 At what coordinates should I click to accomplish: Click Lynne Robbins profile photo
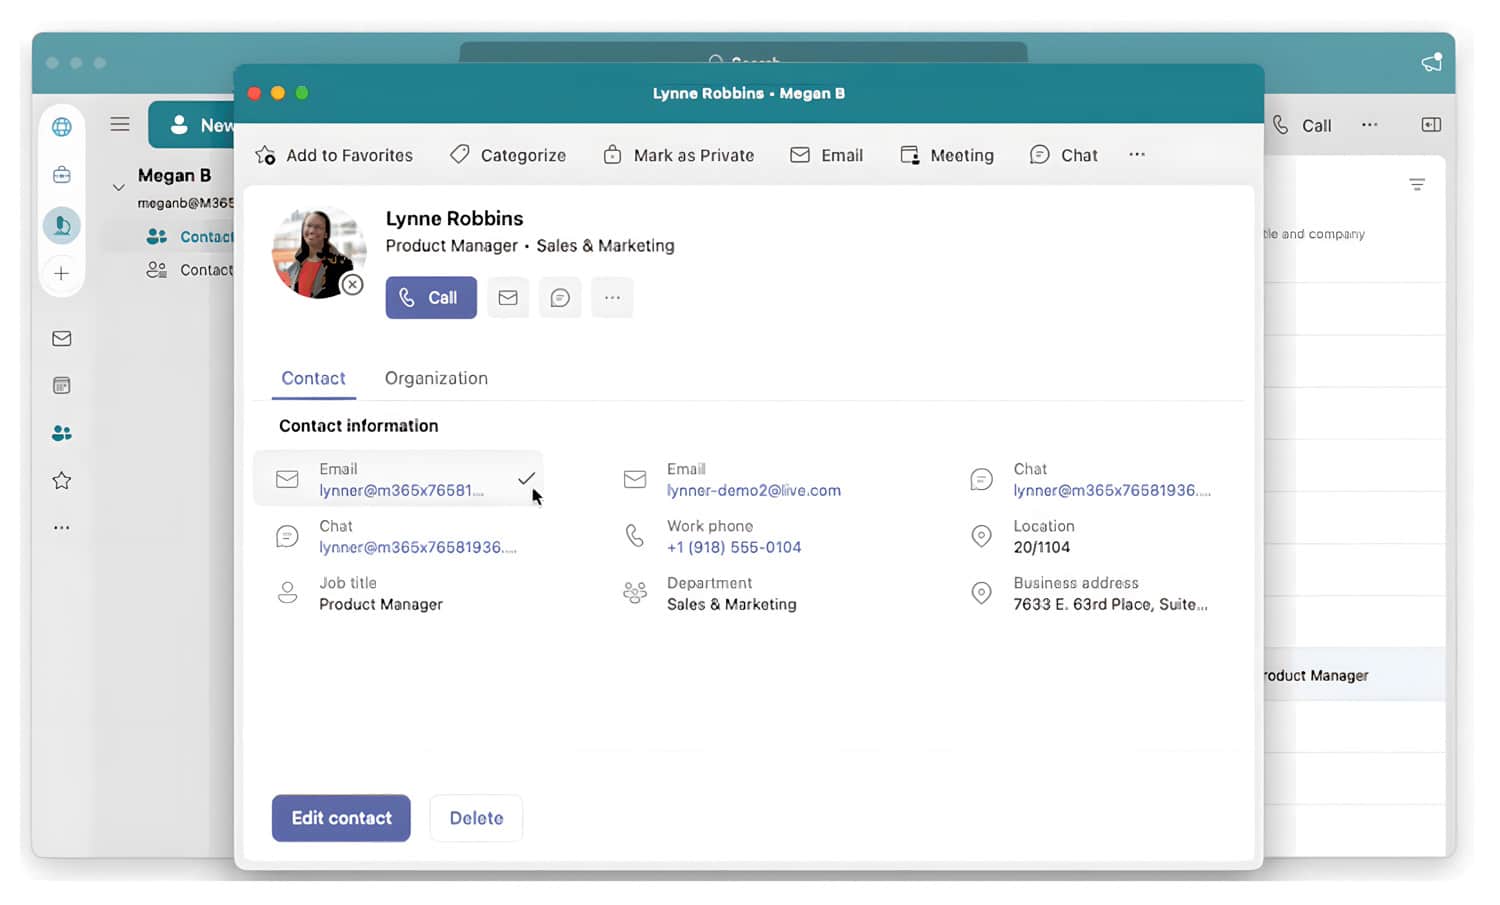(318, 253)
